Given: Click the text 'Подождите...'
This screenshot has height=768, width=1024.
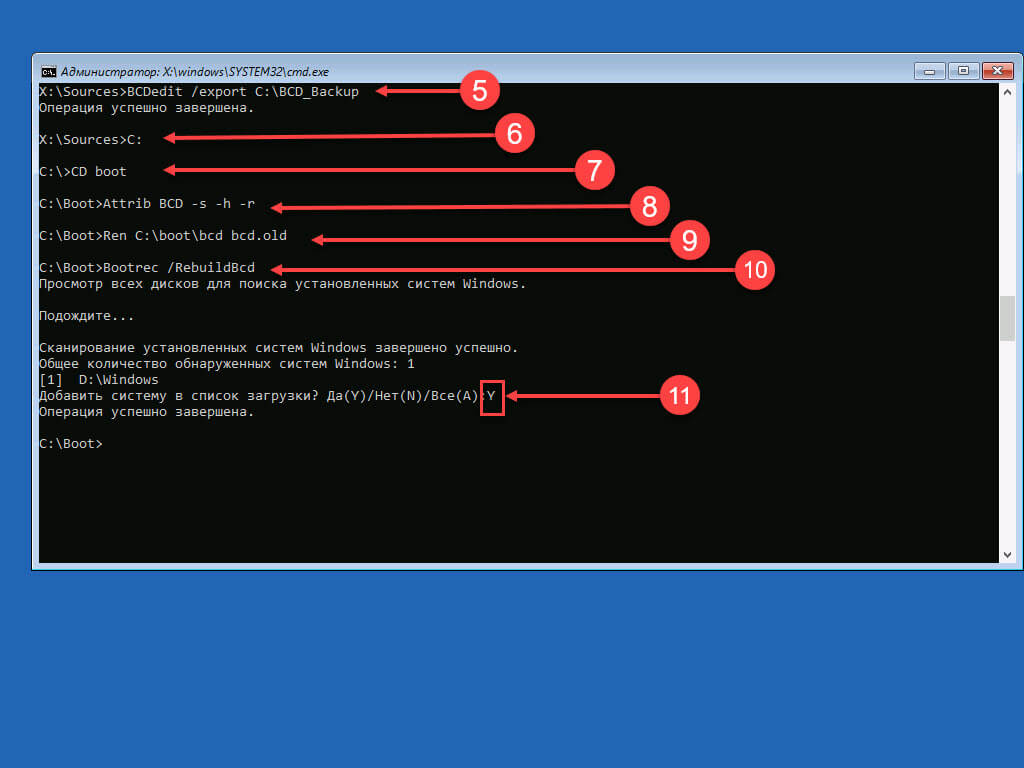Looking at the screenshot, I should [x=86, y=315].
